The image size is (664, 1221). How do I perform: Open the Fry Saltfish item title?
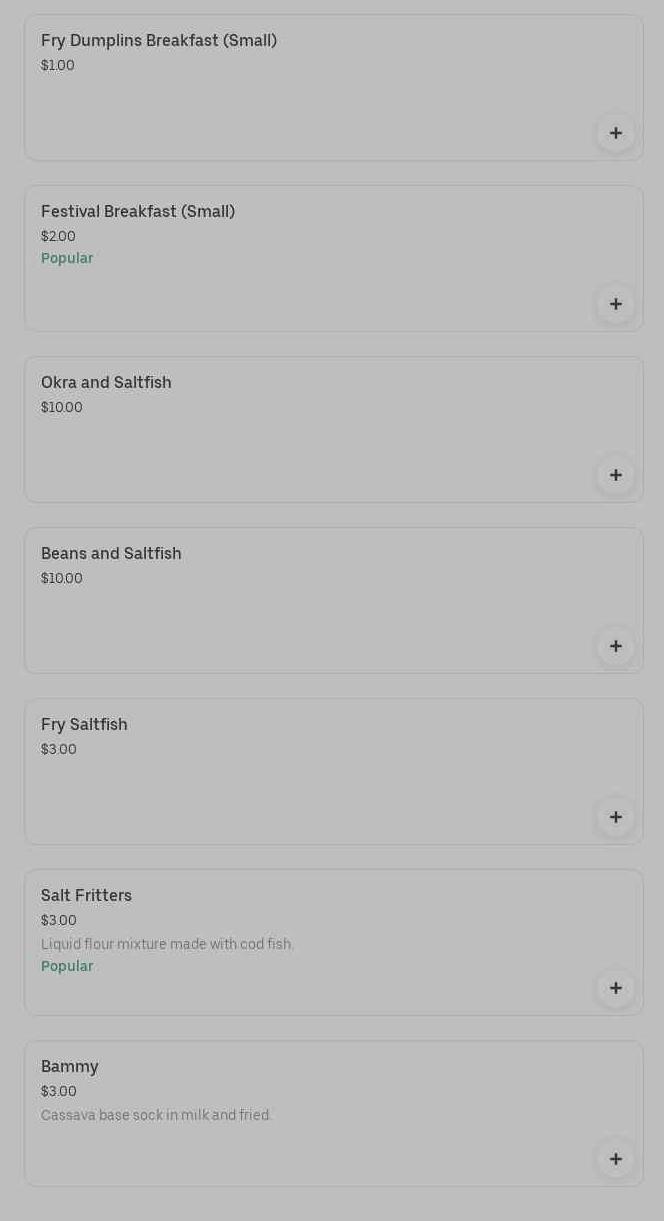point(84,725)
